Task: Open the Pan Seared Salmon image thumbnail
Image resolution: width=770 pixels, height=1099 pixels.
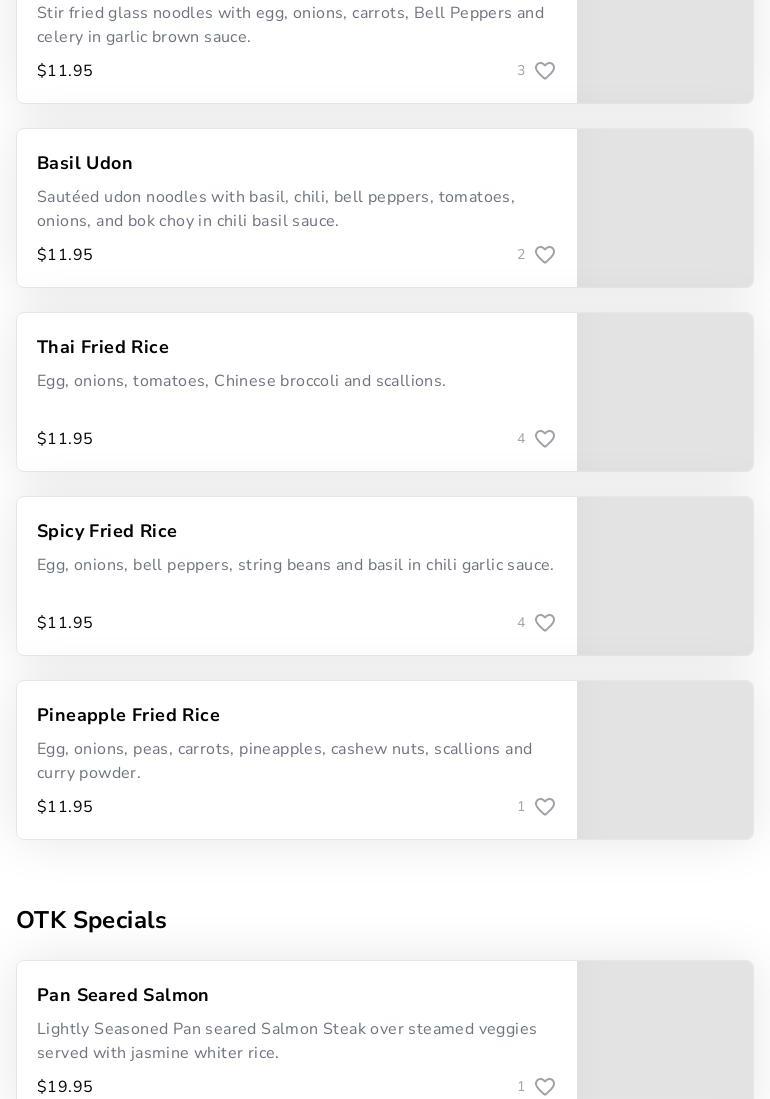Action: 665,1030
